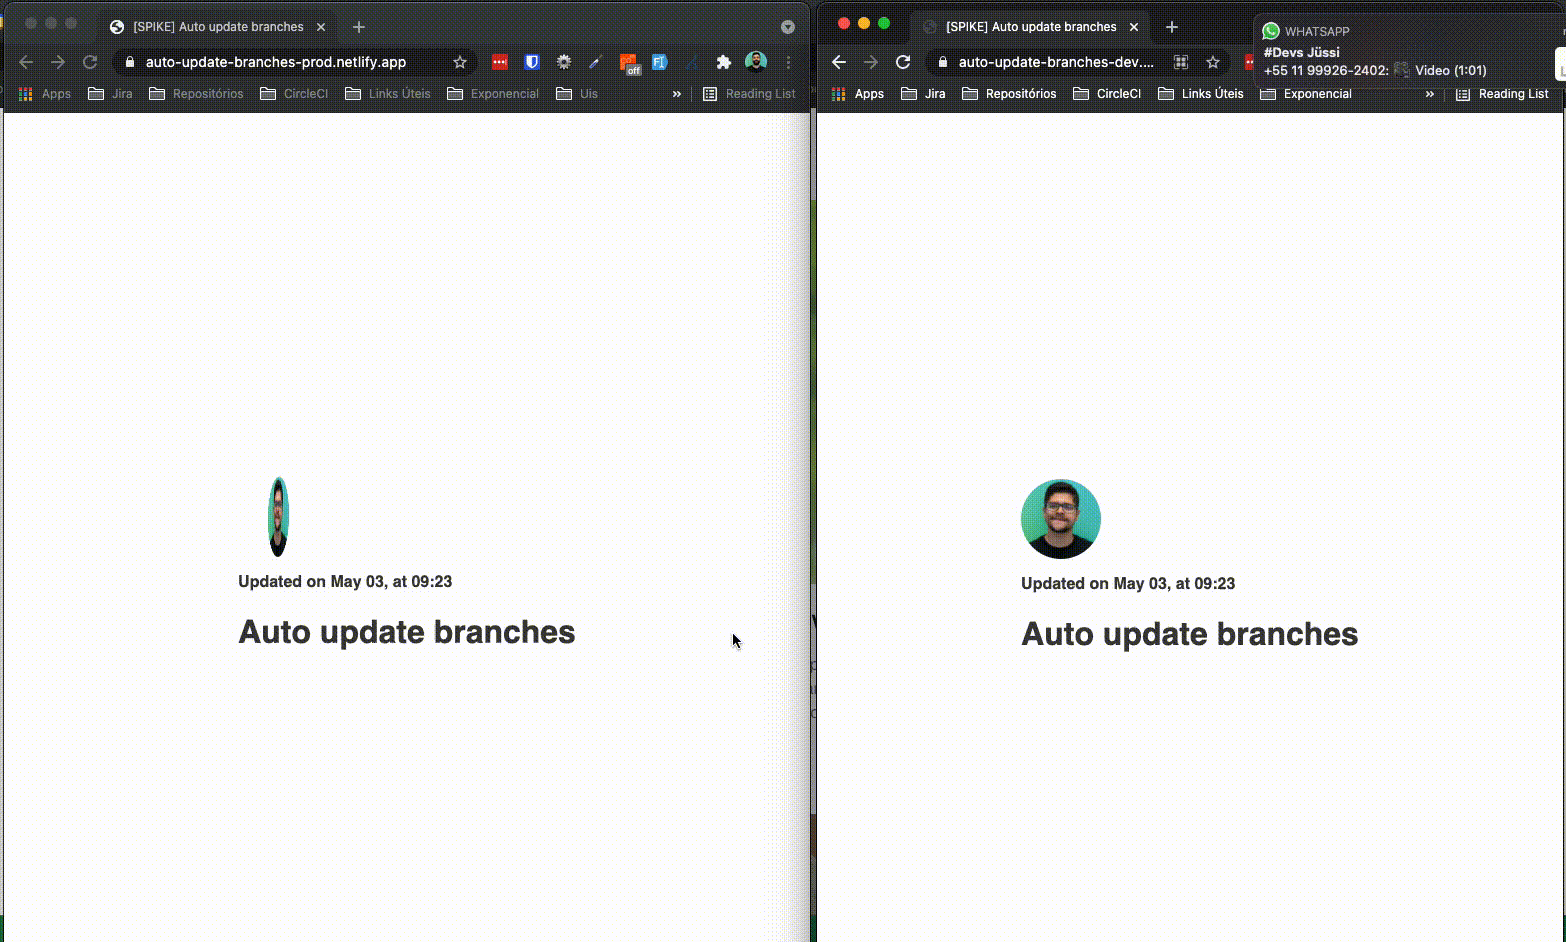
Task: Minimize the dev window with the yellow button
Action: pos(864,23)
